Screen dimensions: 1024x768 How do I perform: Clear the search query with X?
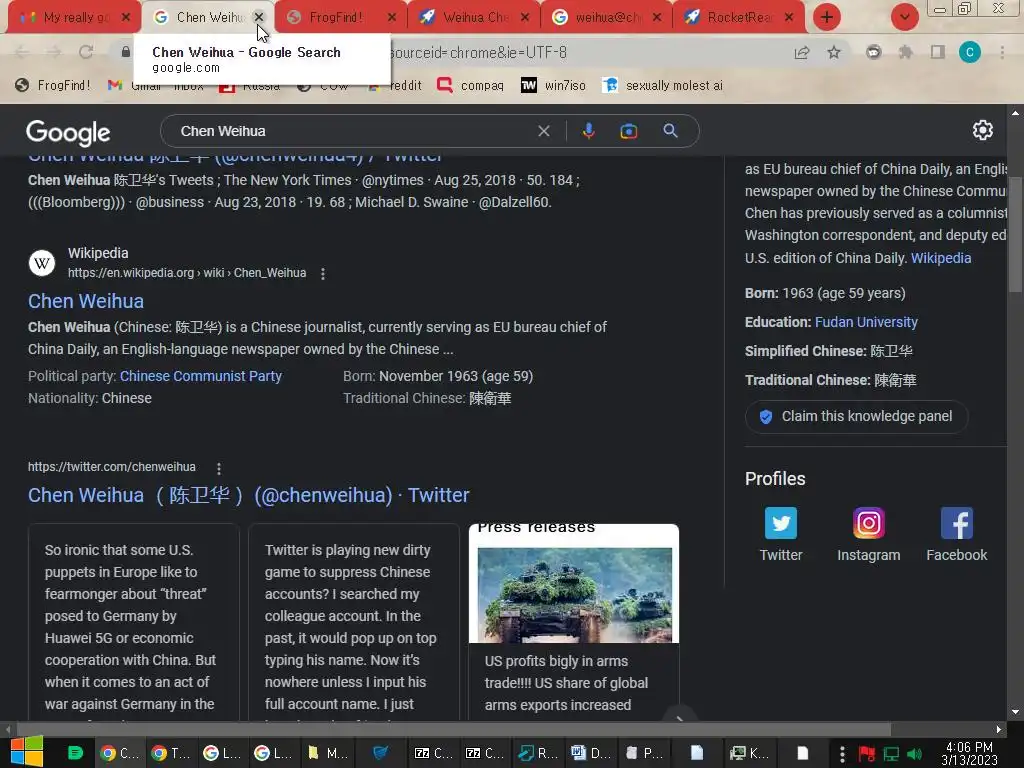[543, 131]
